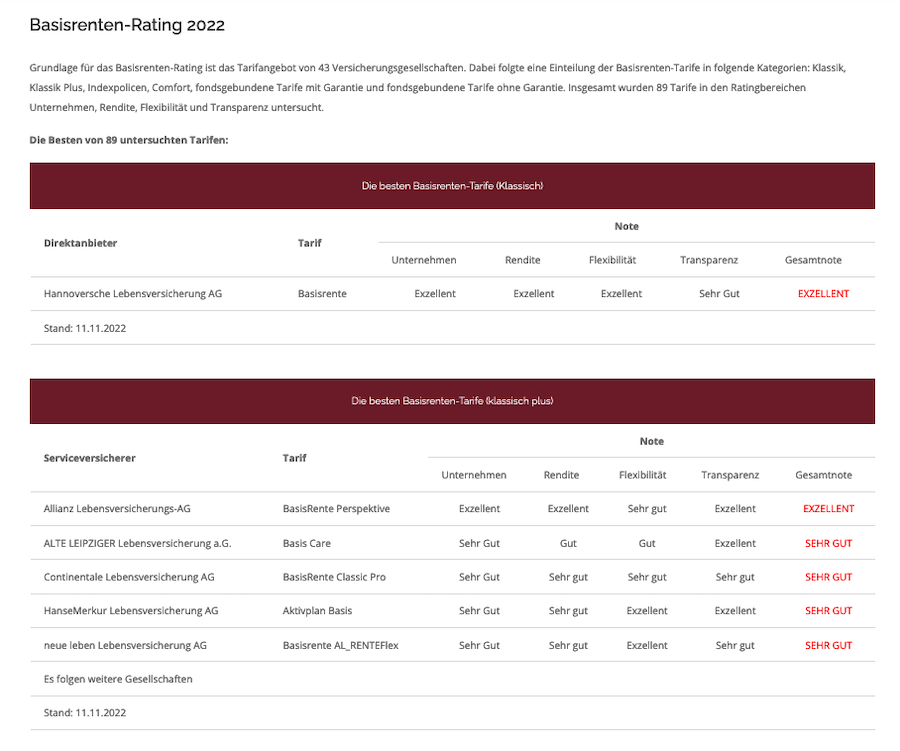Click HanseMerkur's 'Sehr gut' Rendite grade
Screen dimensions: 900x751
[x=568, y=611]
